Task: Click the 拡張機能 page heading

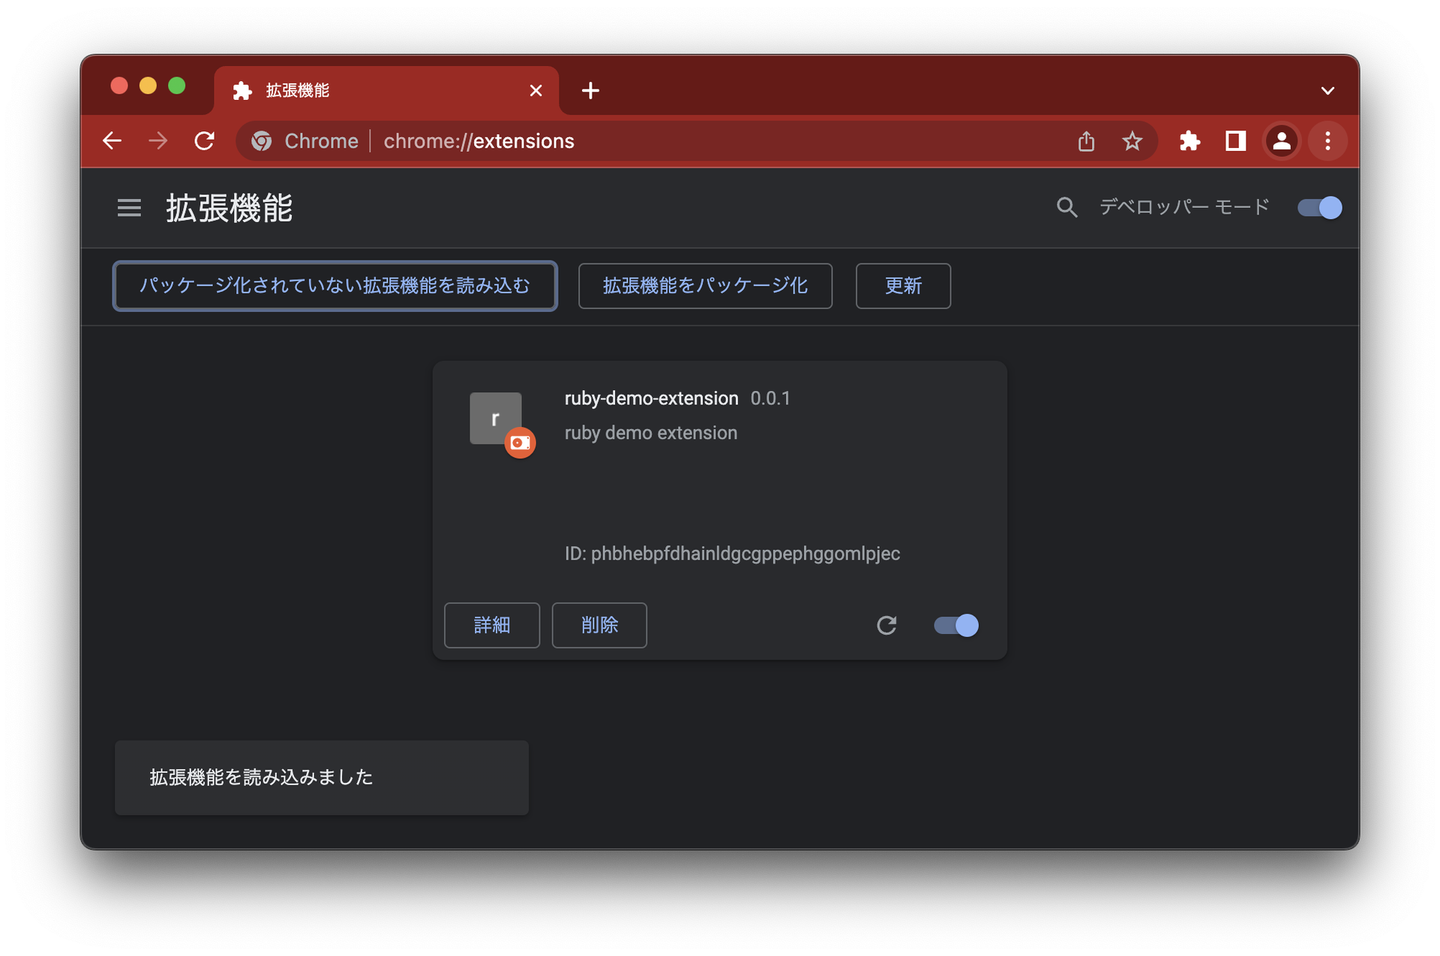Action: [229, 208]
